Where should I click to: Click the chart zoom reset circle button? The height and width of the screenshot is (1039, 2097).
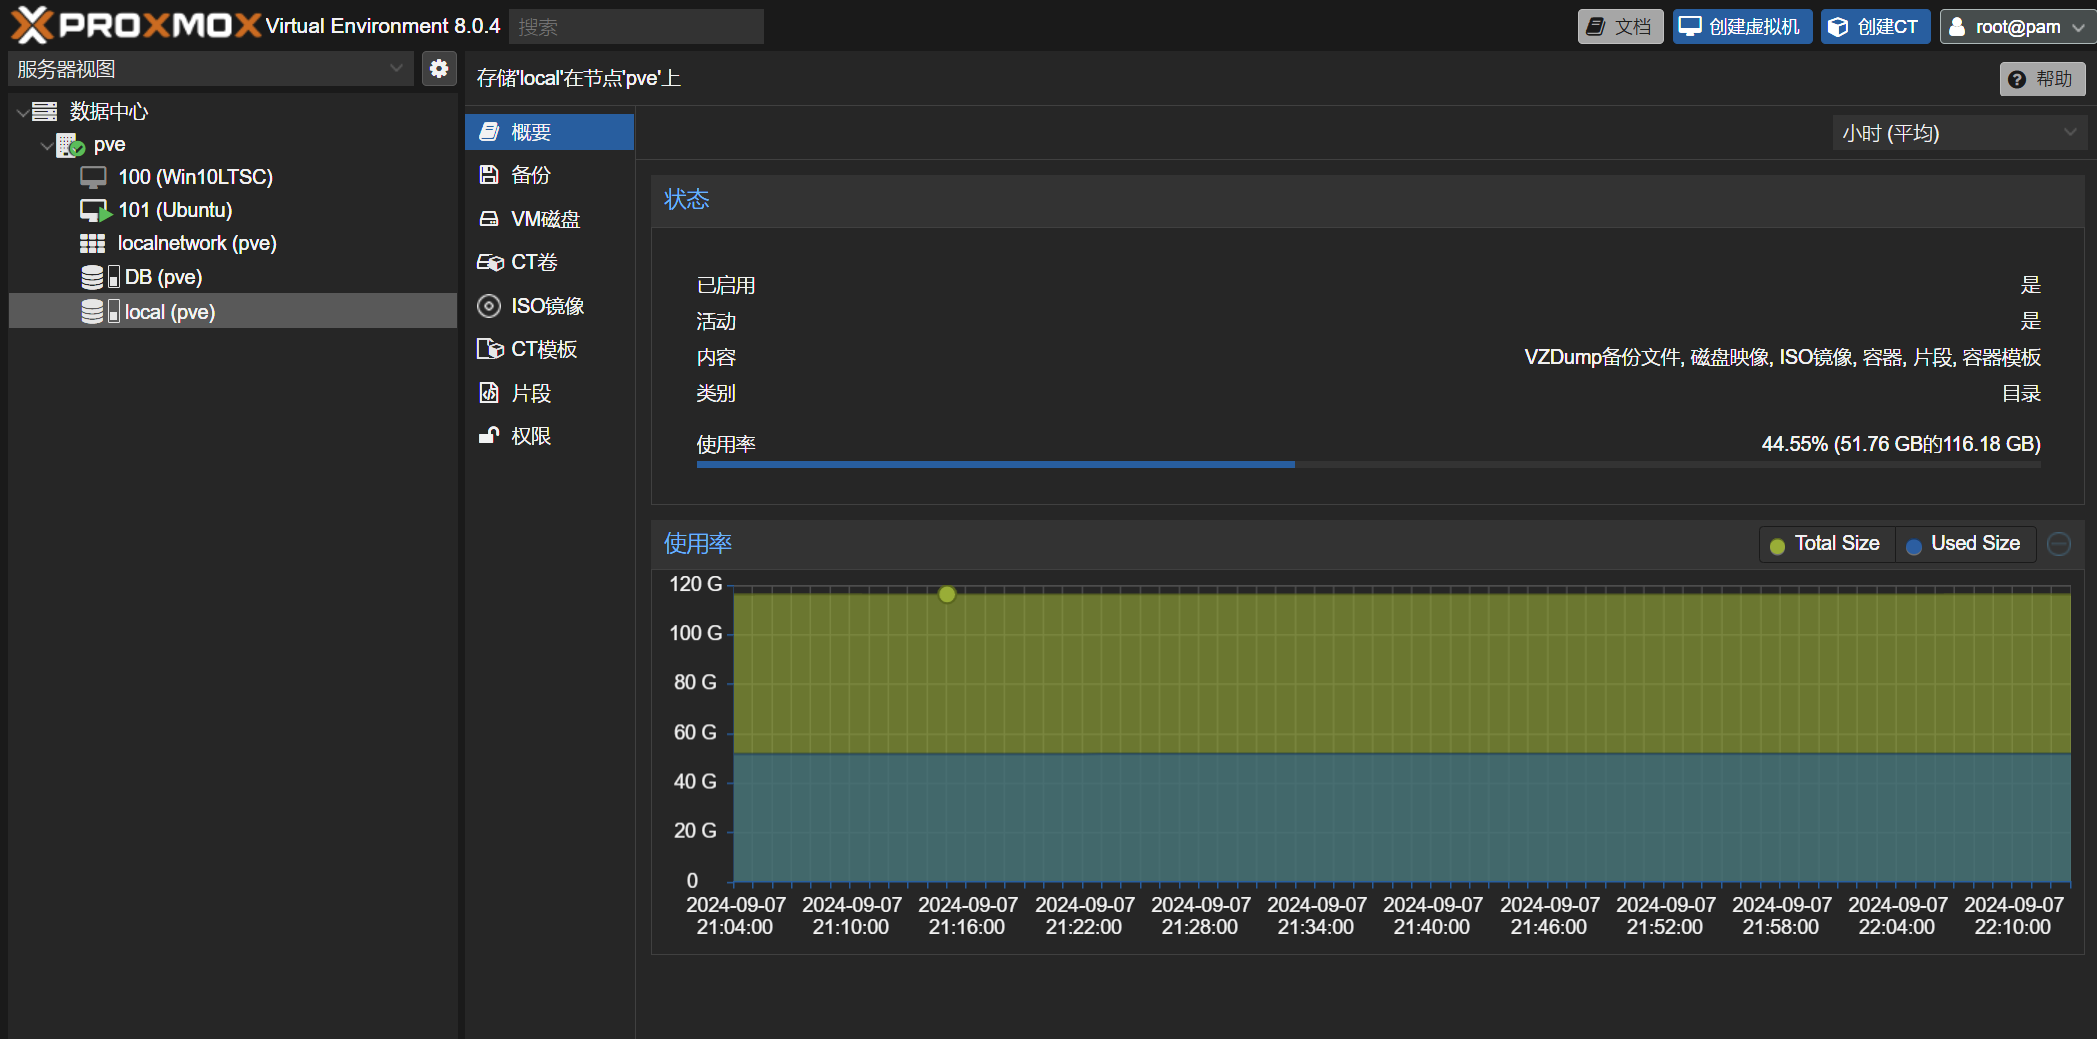[2059, 544]
